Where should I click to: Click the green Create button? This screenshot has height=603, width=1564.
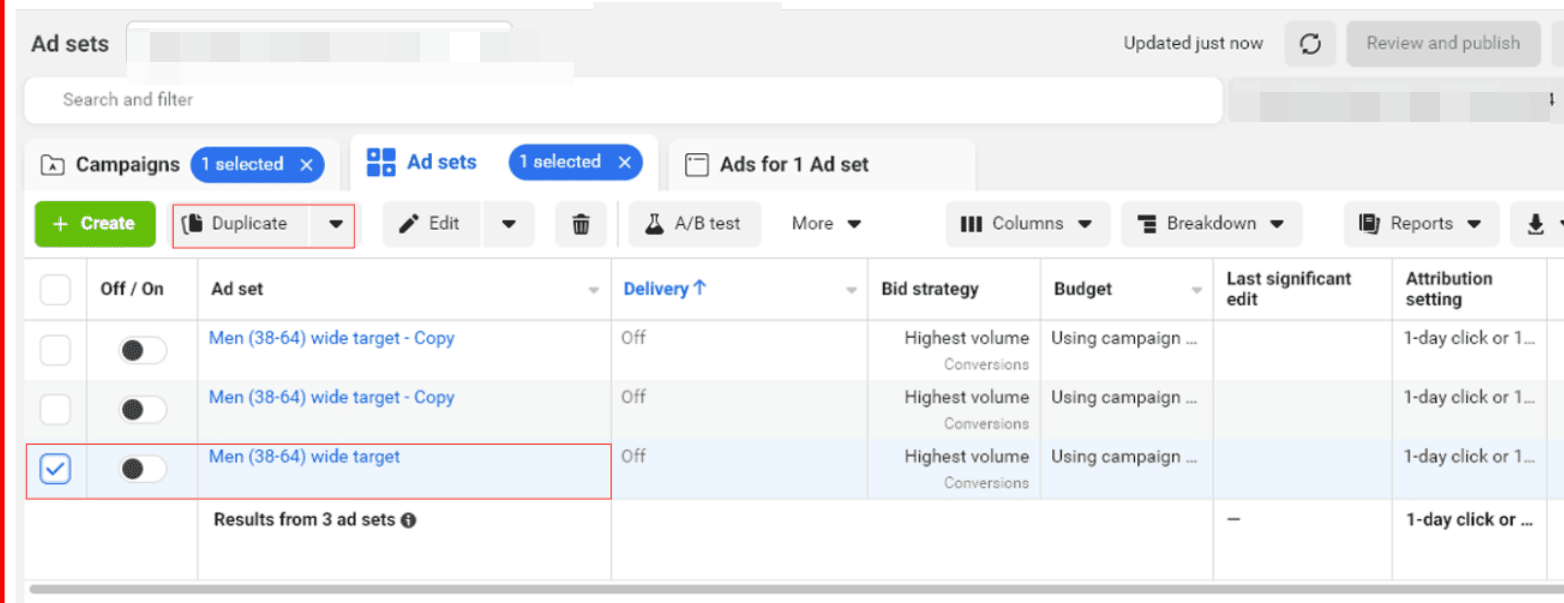coord(95,224)
